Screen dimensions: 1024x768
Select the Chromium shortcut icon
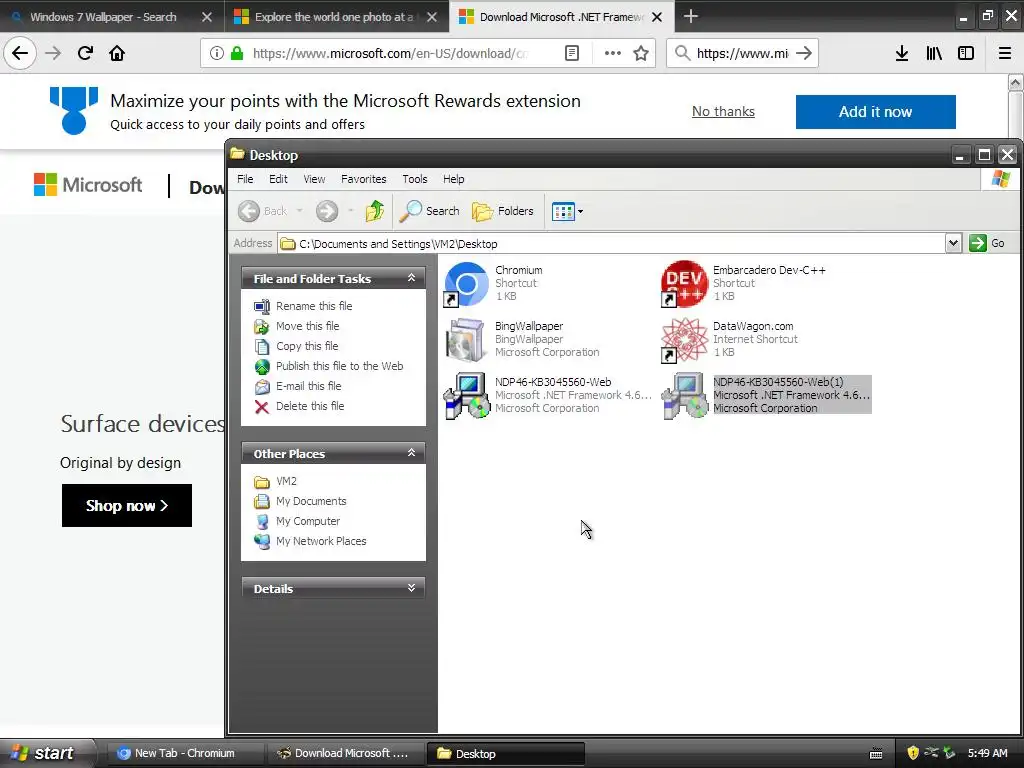click(x=466, y=283)
